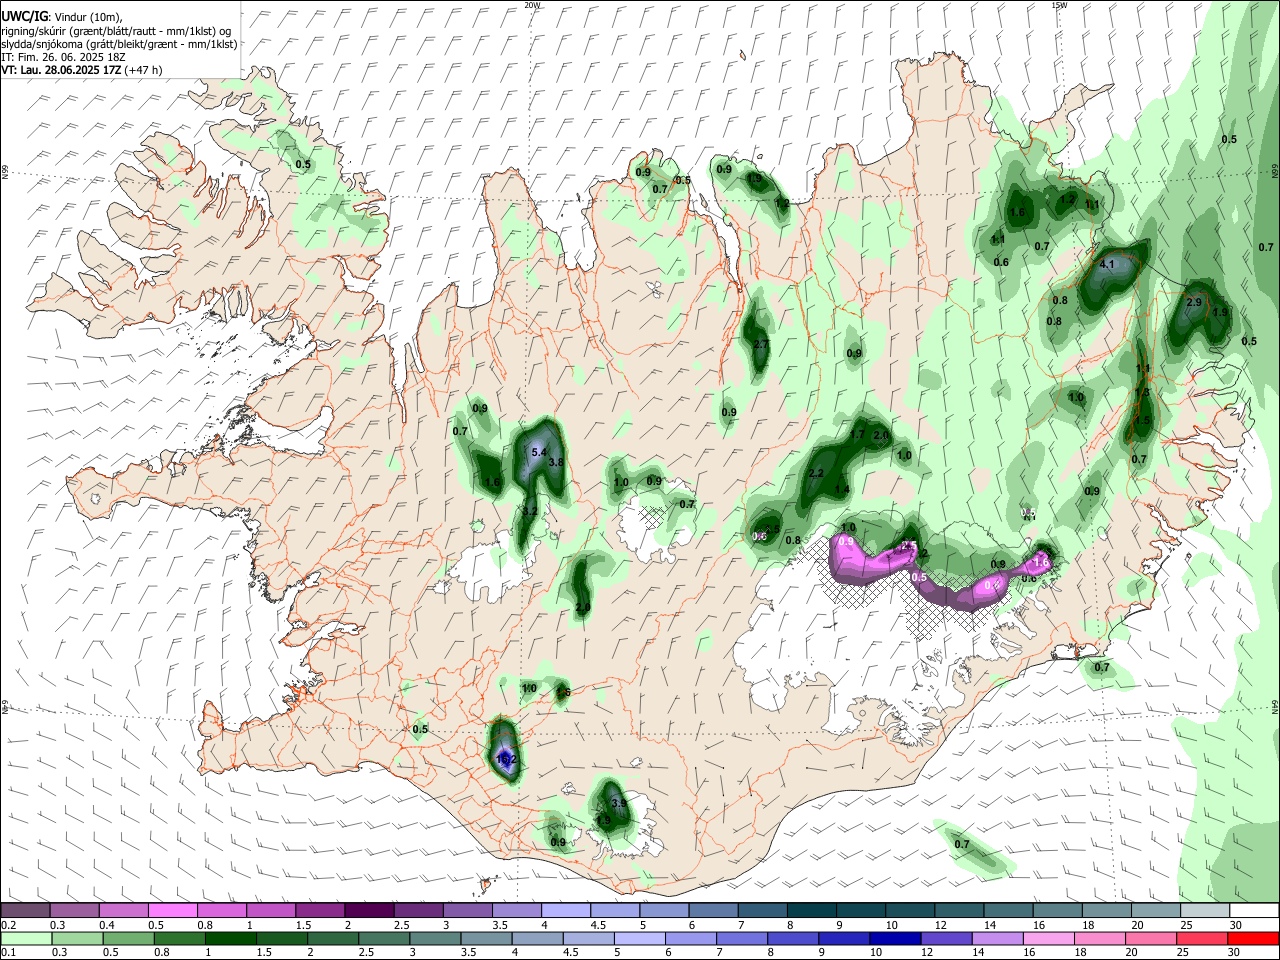Click the 4.1 precipitation value in the east
Screen dimensions: 1280x960
(1107, 265)
